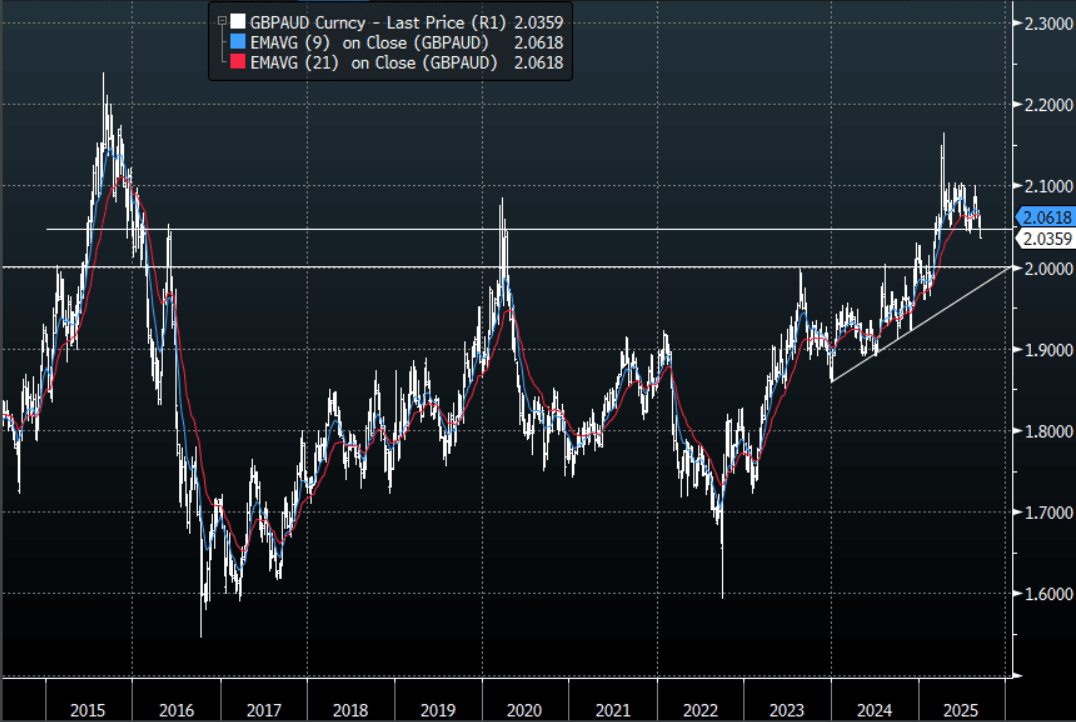The height and width of the screenshot is (722, 1076).
Task: Click the 2020 label on the time axis
Action: (525, 709)
